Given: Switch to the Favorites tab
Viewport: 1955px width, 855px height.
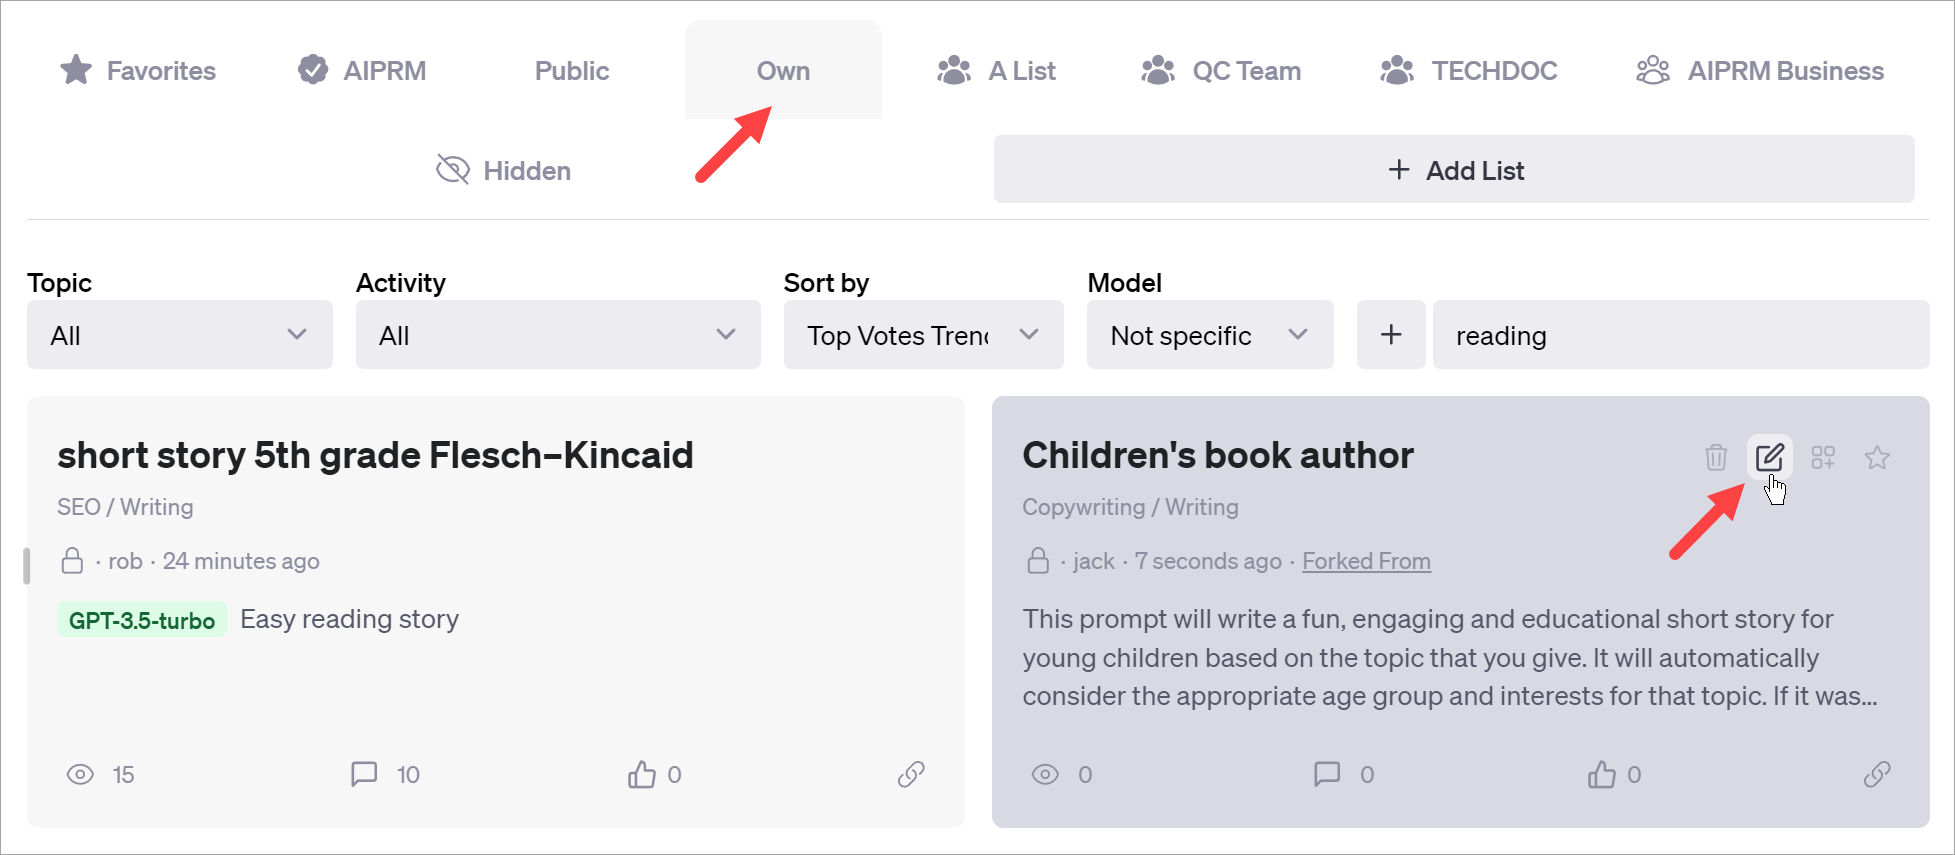Looking at the screenshot, I should [138, 71].
